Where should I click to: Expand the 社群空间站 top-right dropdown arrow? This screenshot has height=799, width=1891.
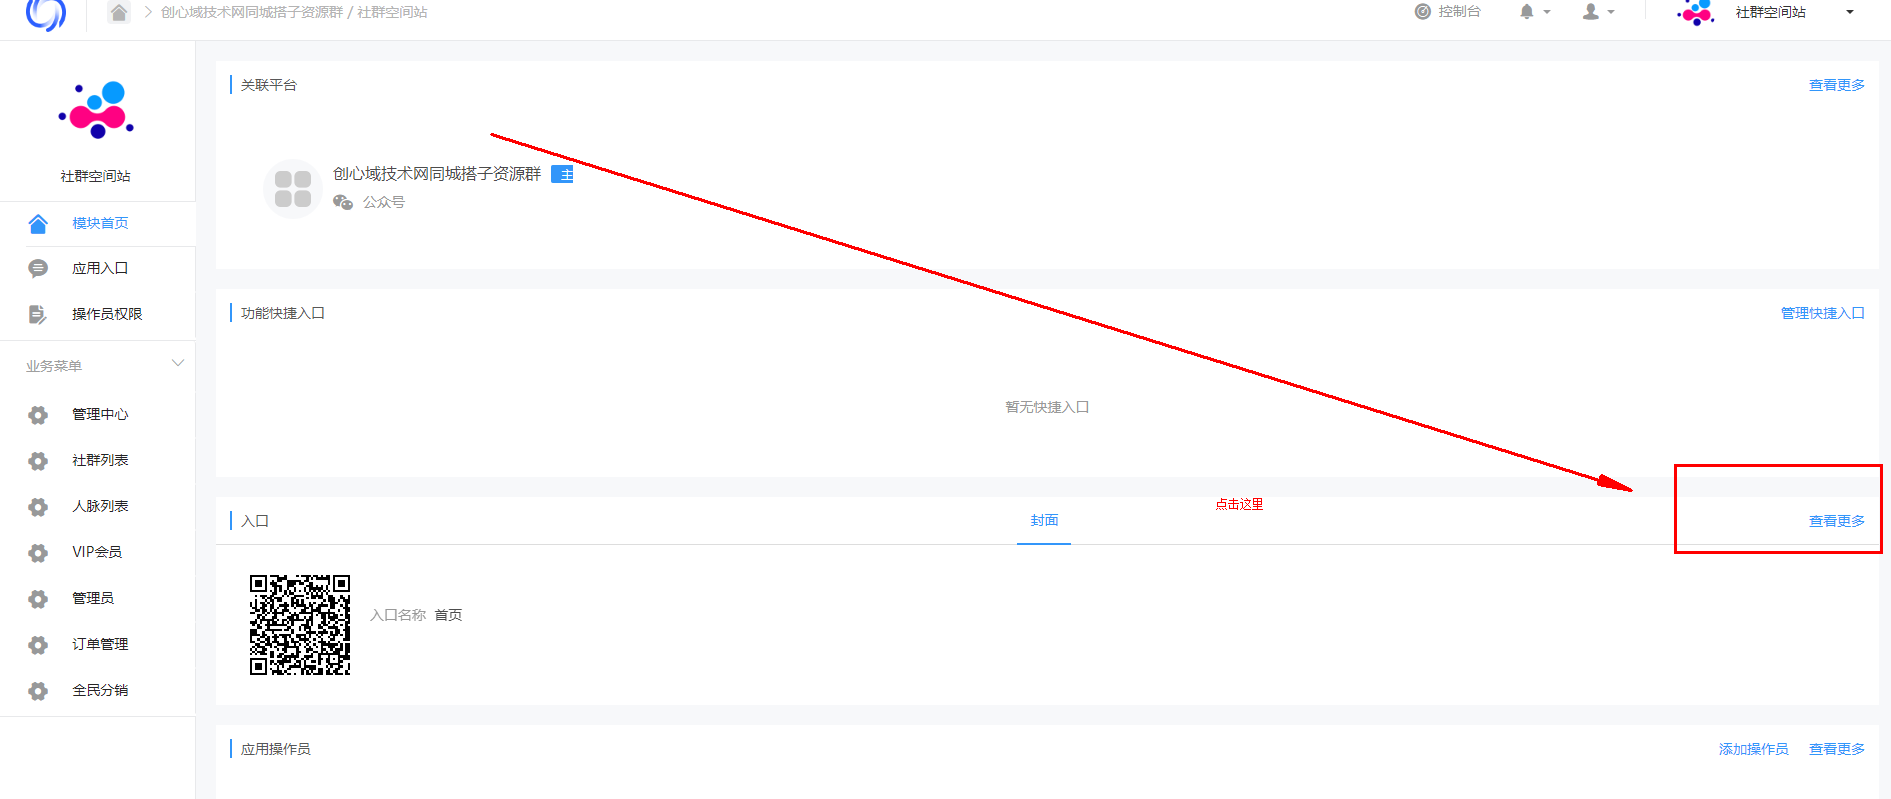1849,12
